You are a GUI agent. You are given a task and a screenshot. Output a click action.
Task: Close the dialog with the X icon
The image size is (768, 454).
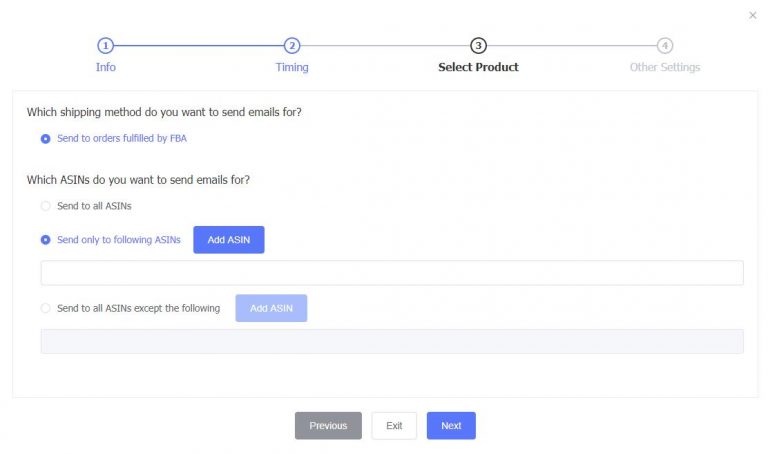(x=753, y=15)
